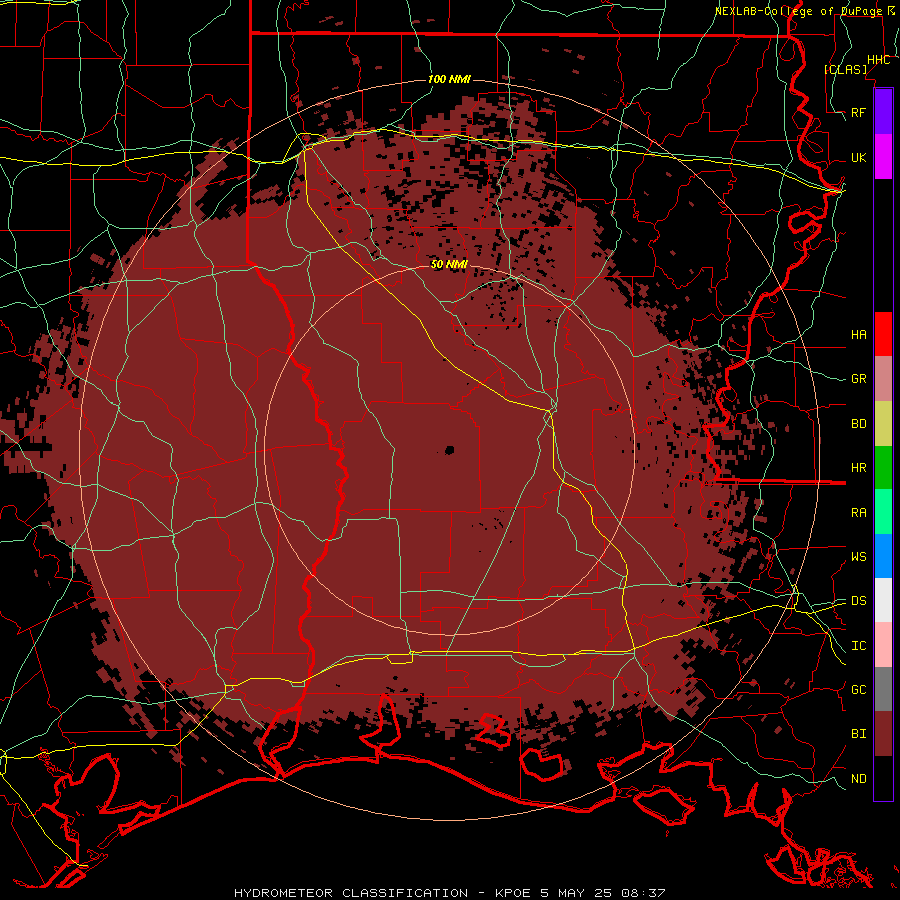Click the 50 NMI range ring label
The width and height of the screenshot is (900, 900).
click(x=449, y=265)
